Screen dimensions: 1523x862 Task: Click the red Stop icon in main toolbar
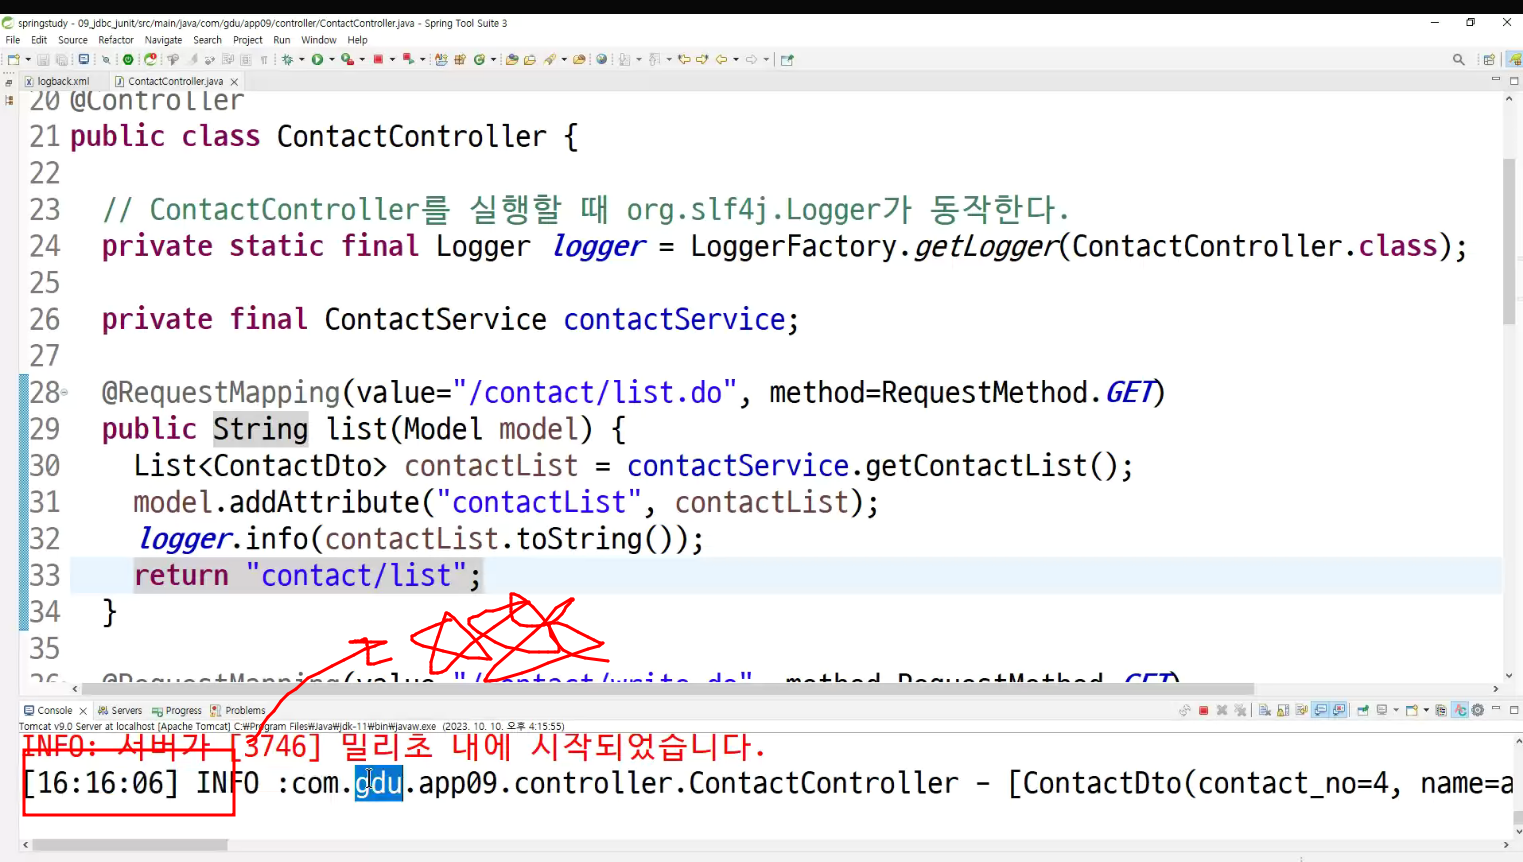(x=377, y=59)
